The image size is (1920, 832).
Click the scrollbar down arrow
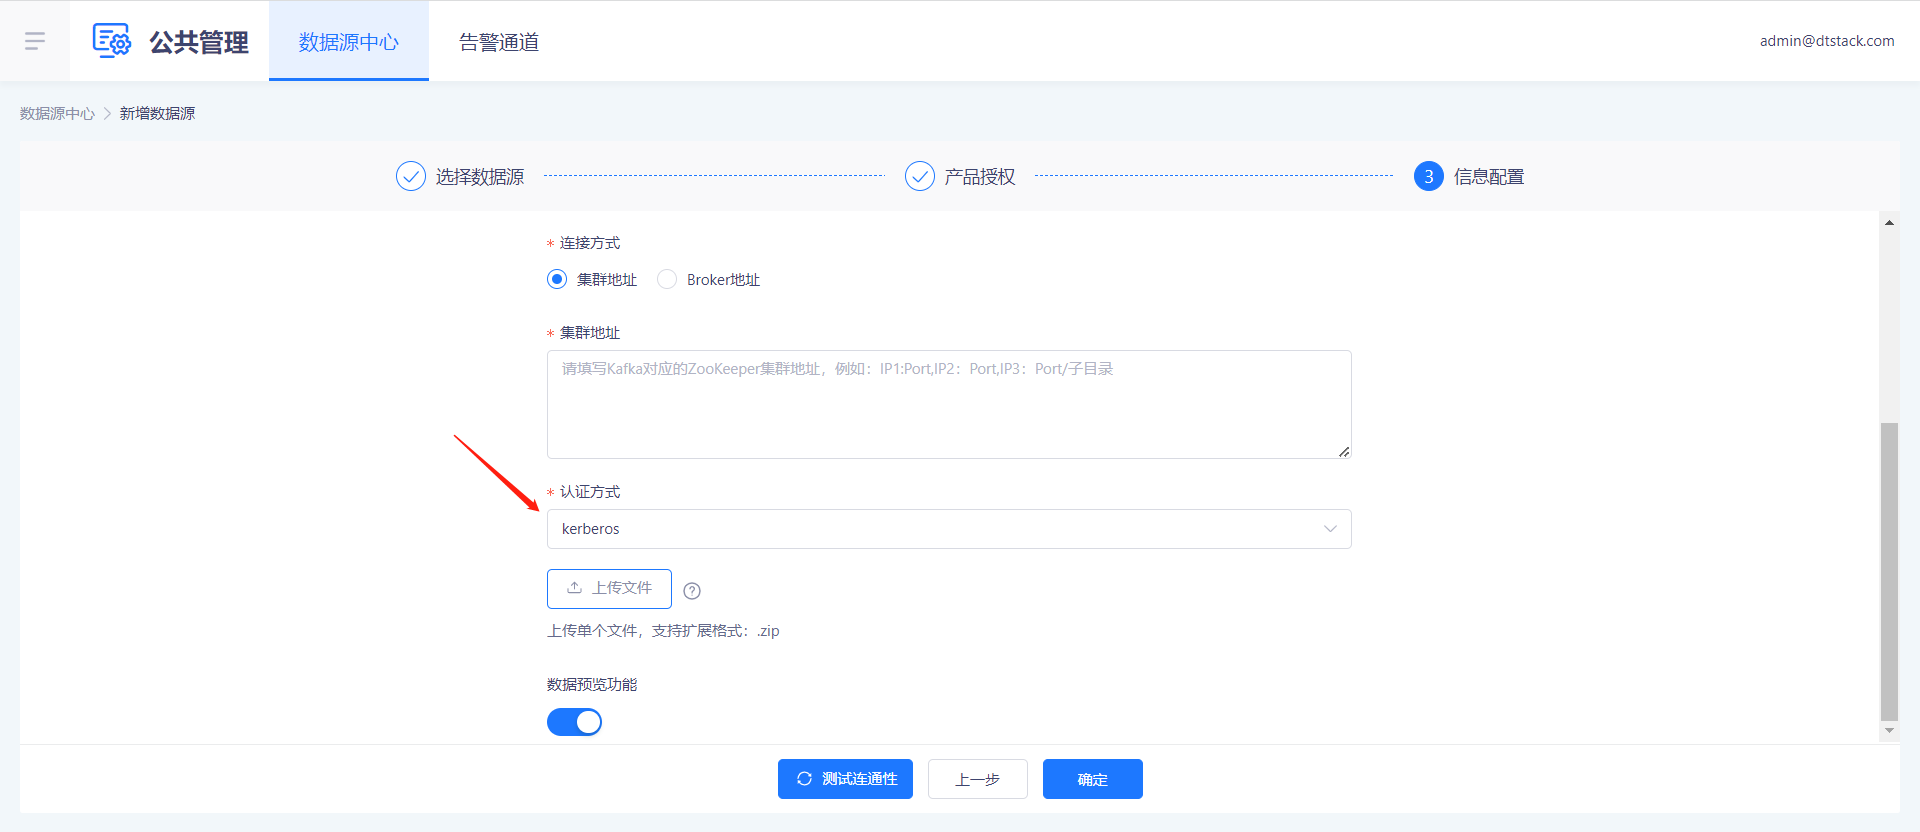[x=1889, y=731]
